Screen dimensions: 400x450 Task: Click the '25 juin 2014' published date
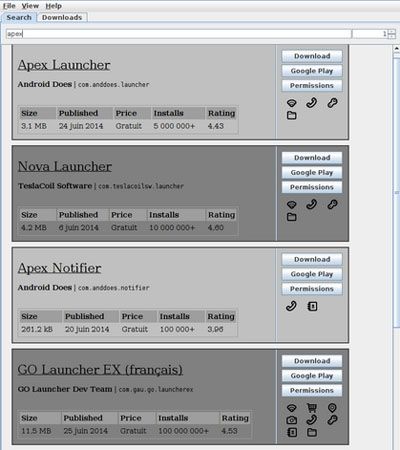click(86, 431)
